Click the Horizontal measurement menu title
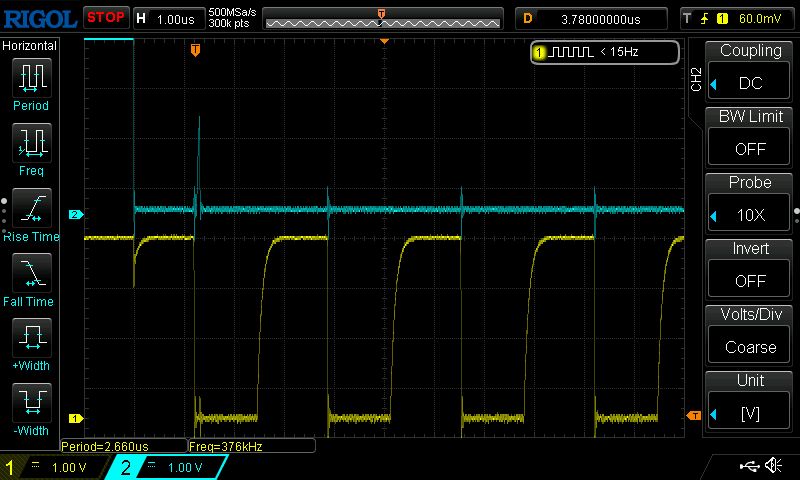The image size is (800, 480). pyautogui.click(x=30, y=46)
